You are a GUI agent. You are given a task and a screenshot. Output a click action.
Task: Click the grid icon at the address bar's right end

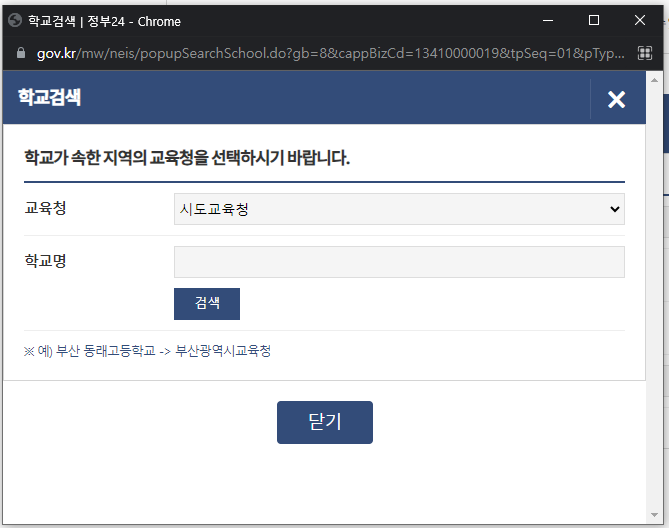(645, 53)
